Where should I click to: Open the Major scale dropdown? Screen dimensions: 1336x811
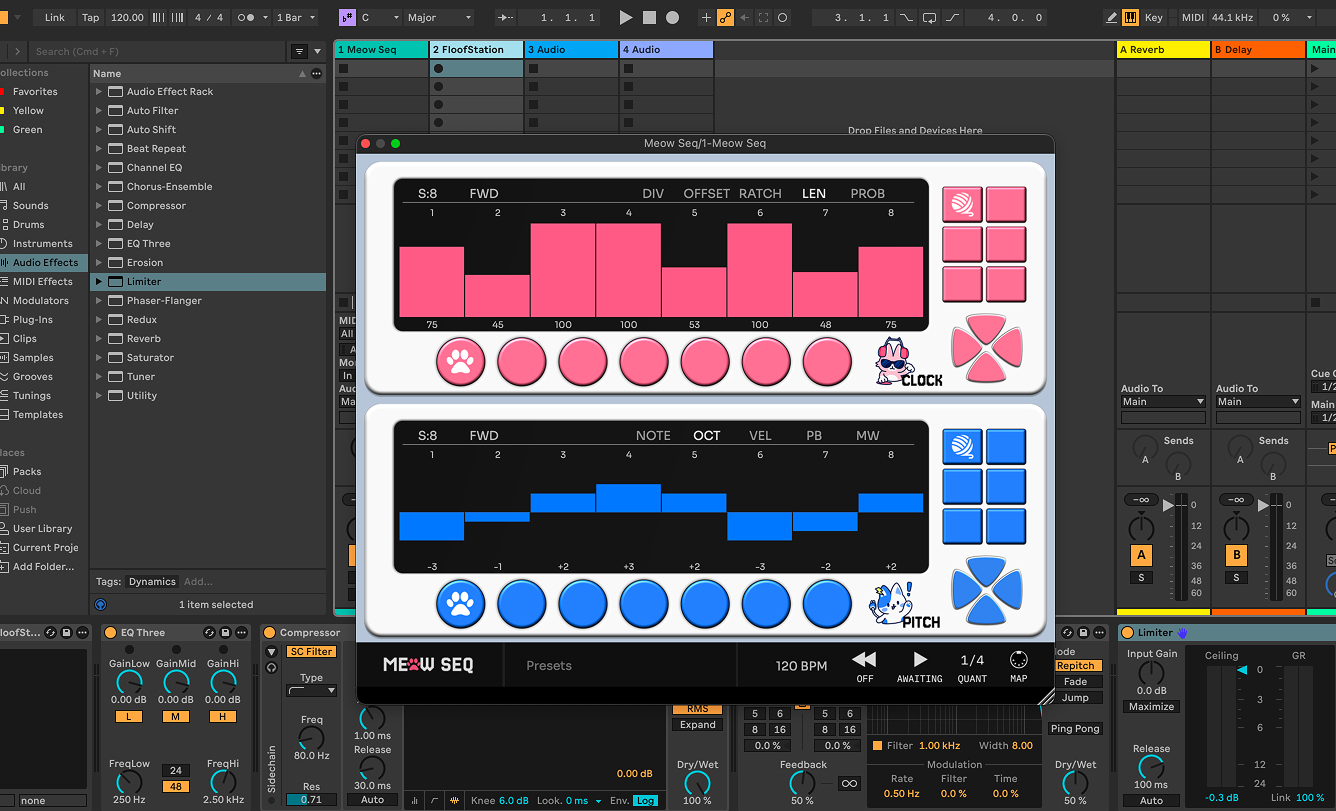click(438, 17)
